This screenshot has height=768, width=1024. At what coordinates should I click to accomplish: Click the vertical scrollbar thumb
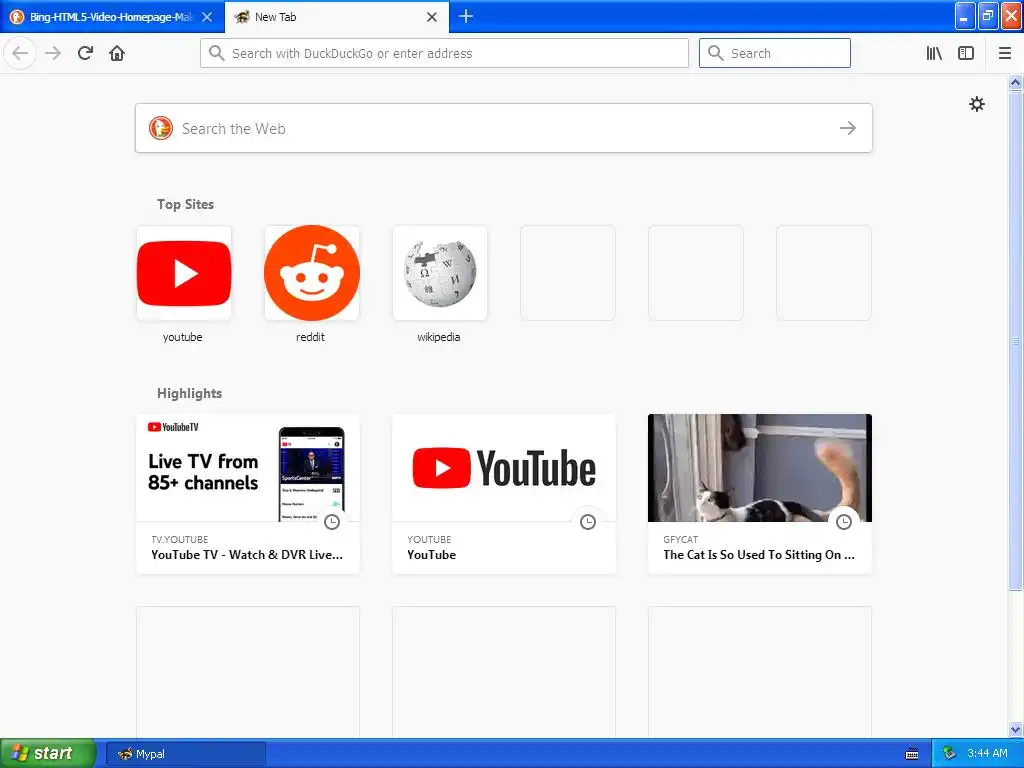click(x=1015, y=340)
